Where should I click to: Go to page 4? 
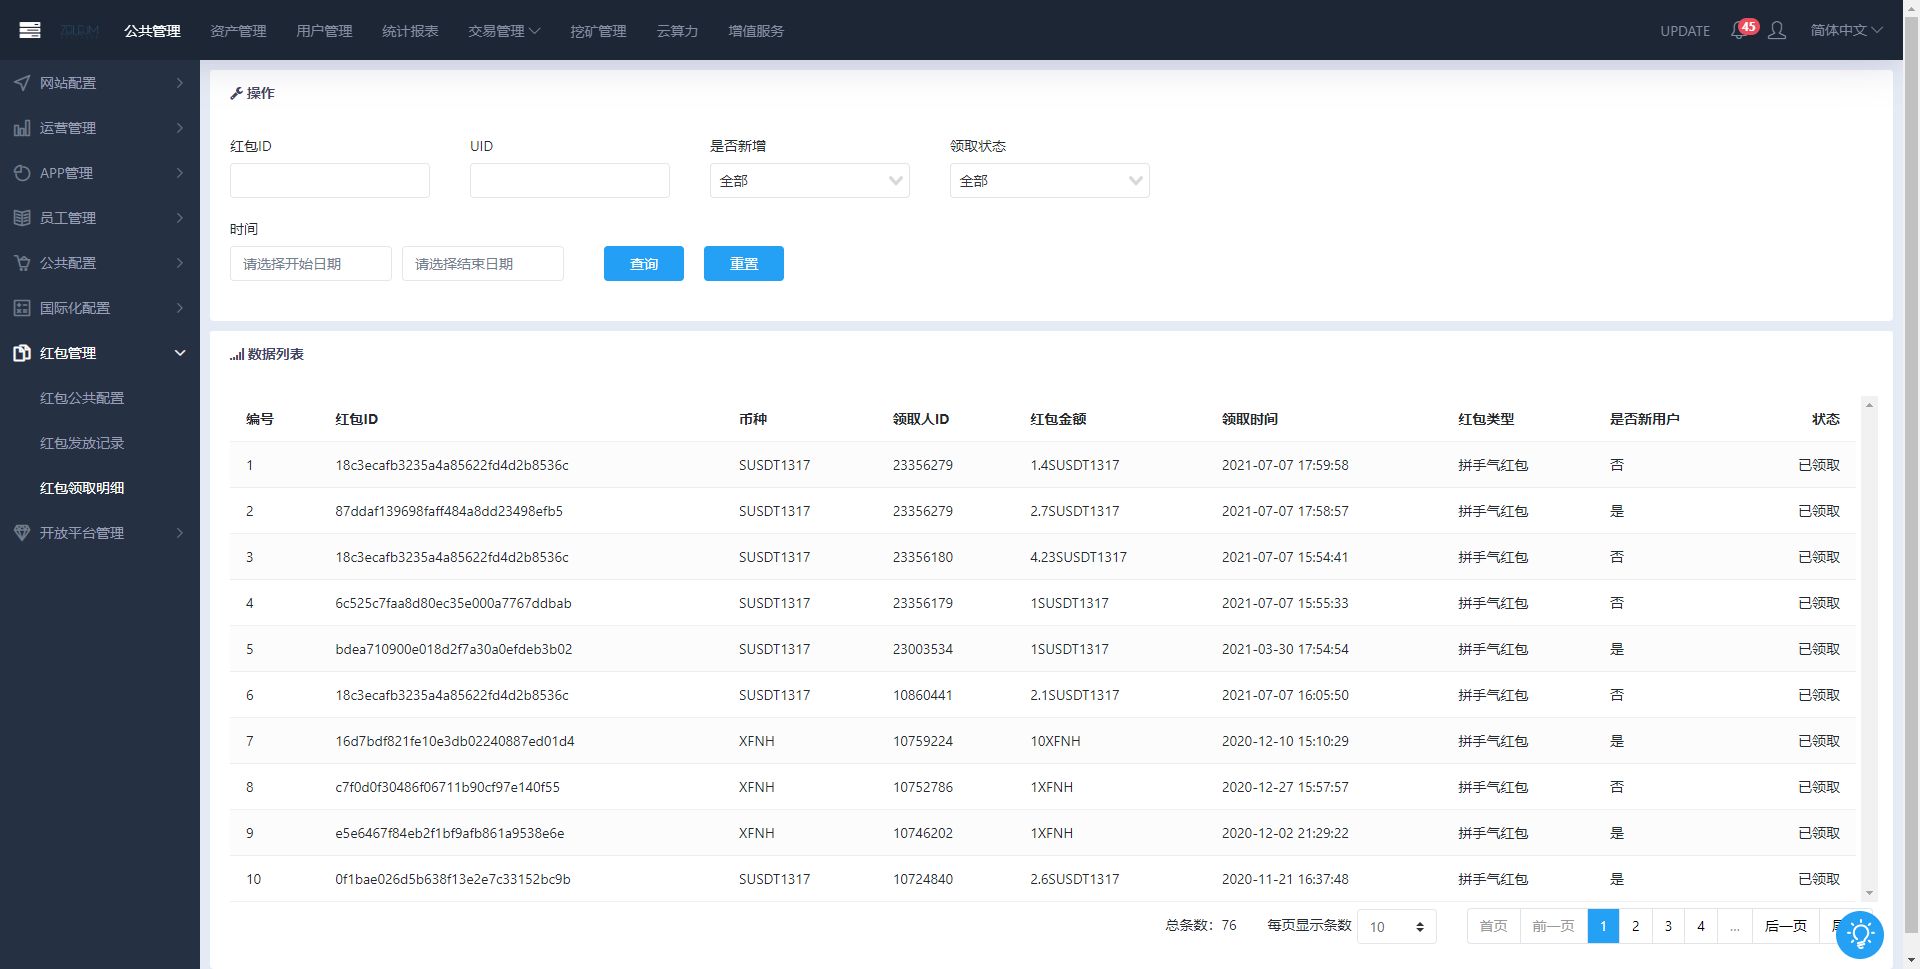pos(1701,926)
